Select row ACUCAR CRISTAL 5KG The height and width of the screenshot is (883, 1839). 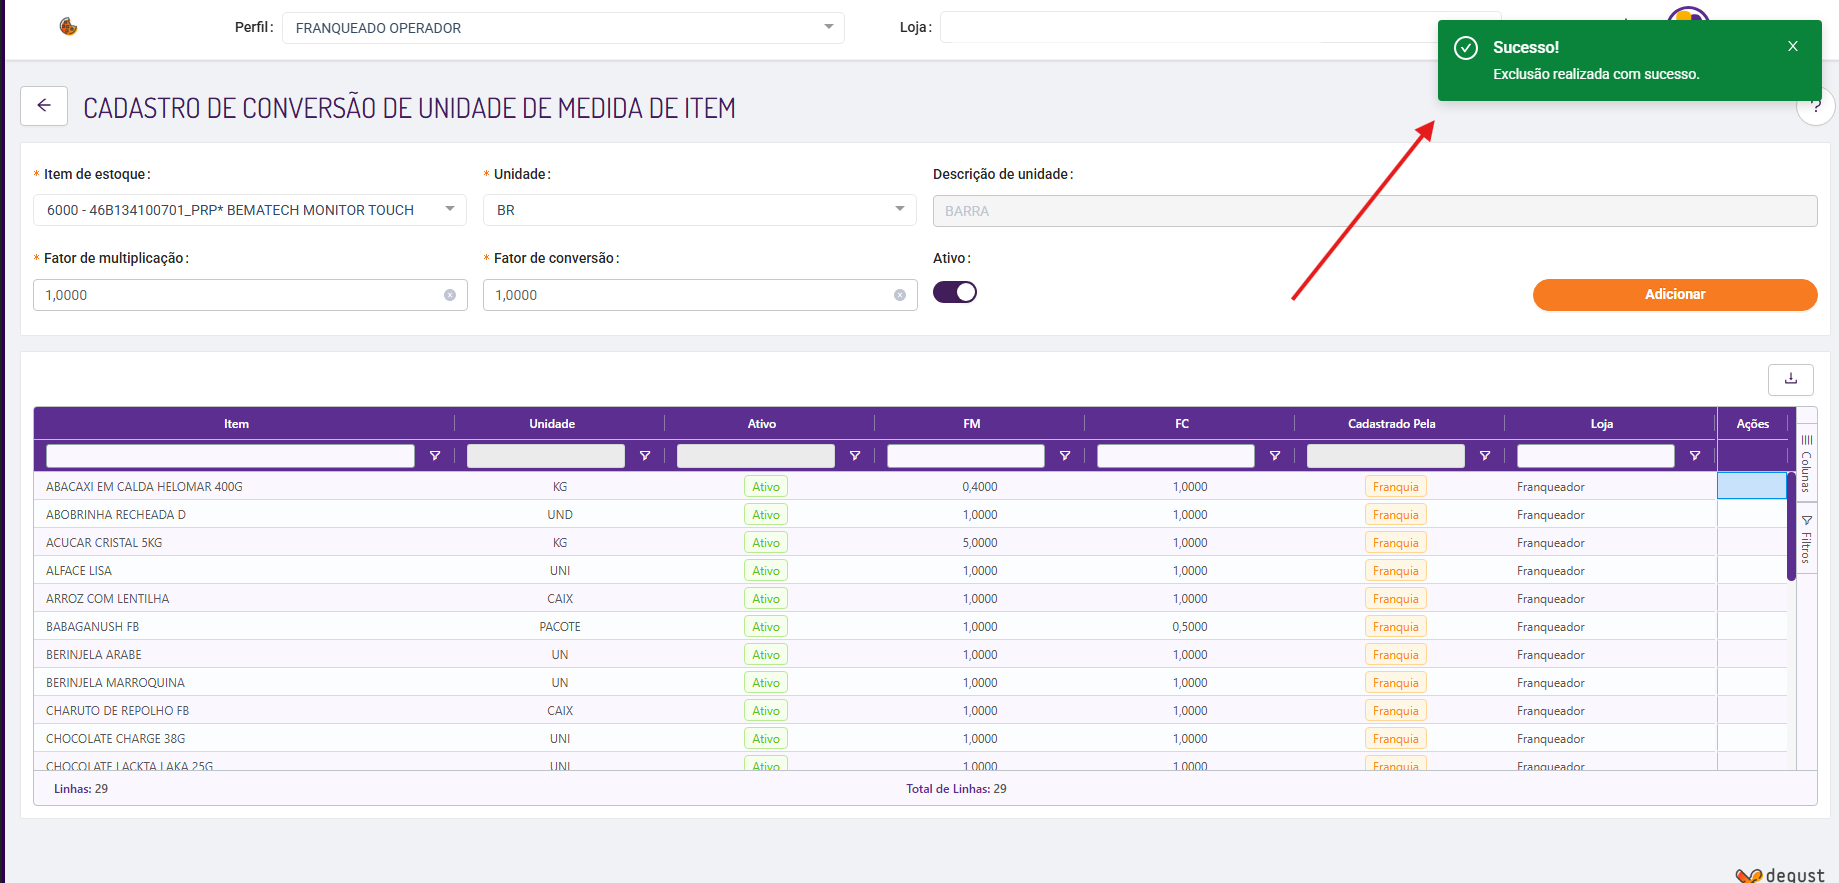tap(910, 543)
